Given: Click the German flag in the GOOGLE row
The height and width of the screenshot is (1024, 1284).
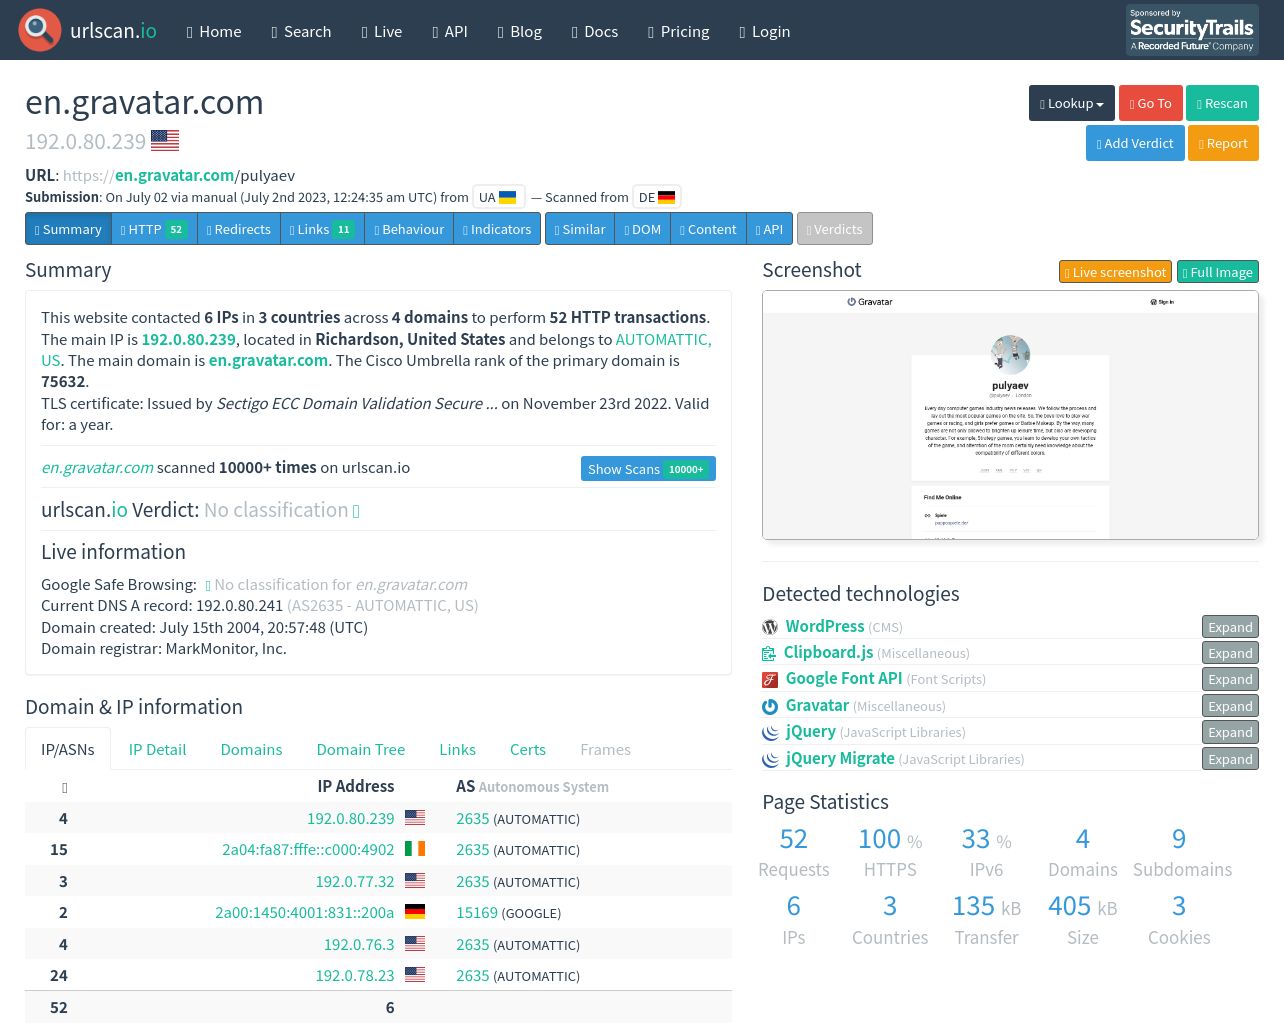Looking at the screenshot, I should [x=415, y=912].
